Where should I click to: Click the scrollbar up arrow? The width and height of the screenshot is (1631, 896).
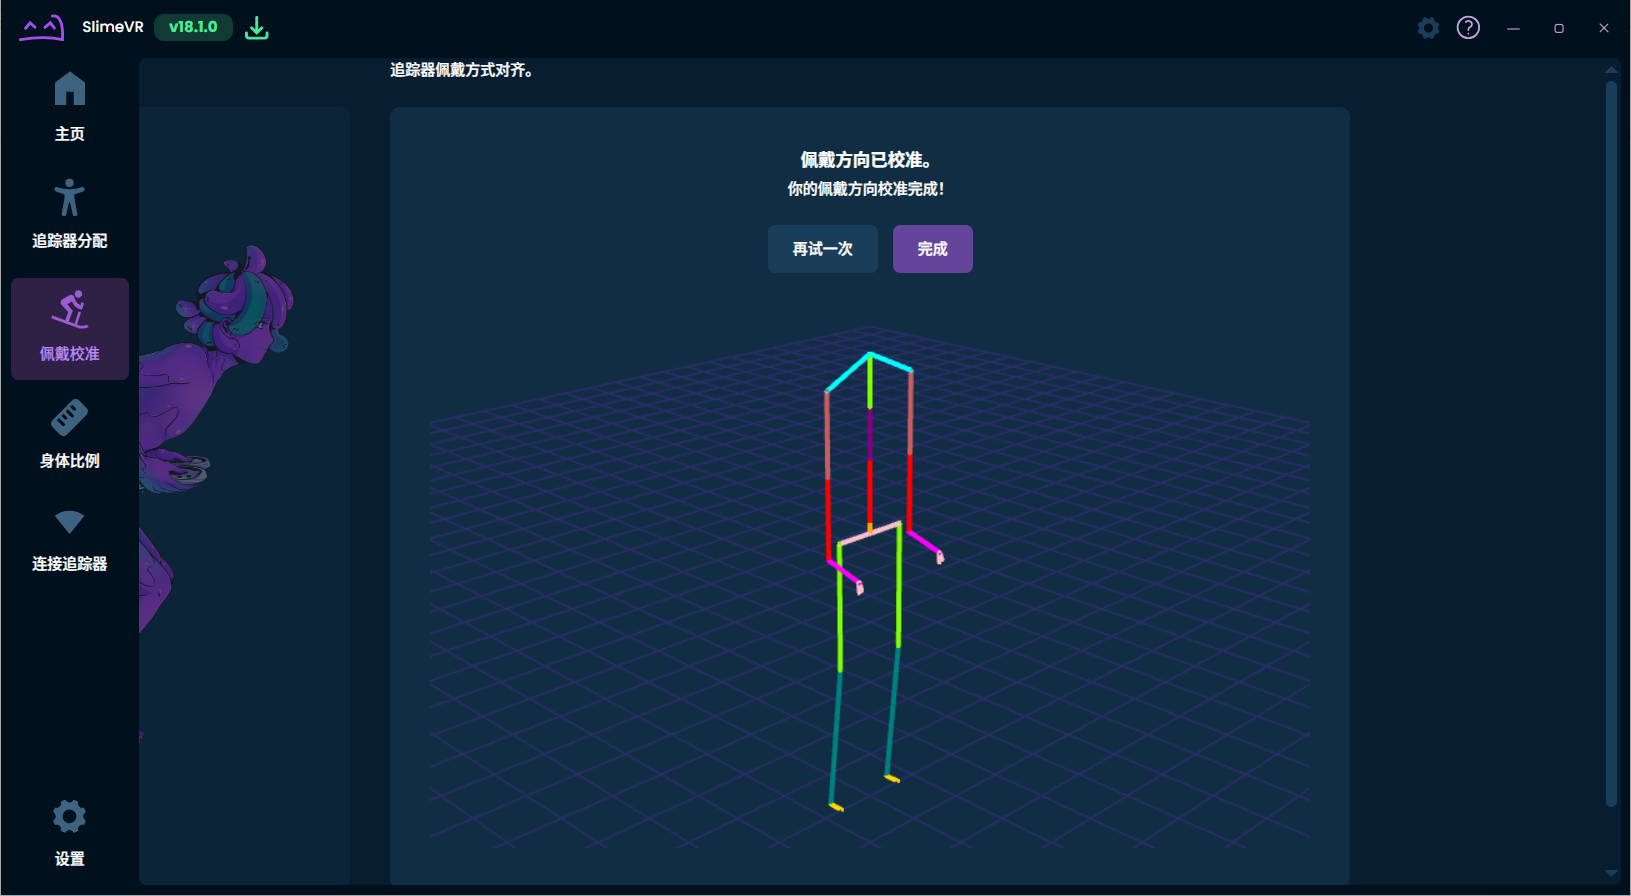1611,69
